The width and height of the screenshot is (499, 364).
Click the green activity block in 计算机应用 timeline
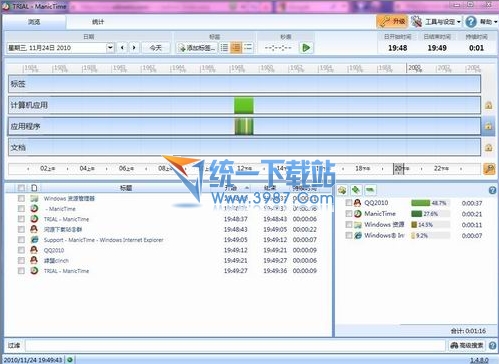pyautogui.click(x=244, y=105)
